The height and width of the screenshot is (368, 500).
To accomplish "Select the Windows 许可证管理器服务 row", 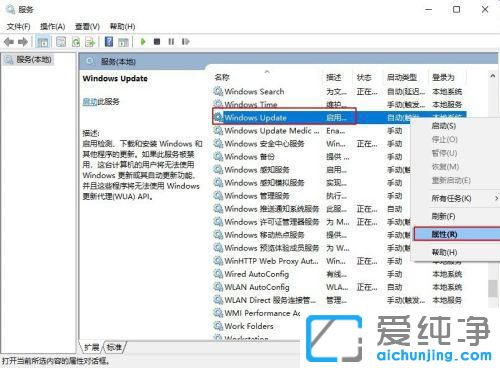I will pyautogui.click(x=312, y=222).
